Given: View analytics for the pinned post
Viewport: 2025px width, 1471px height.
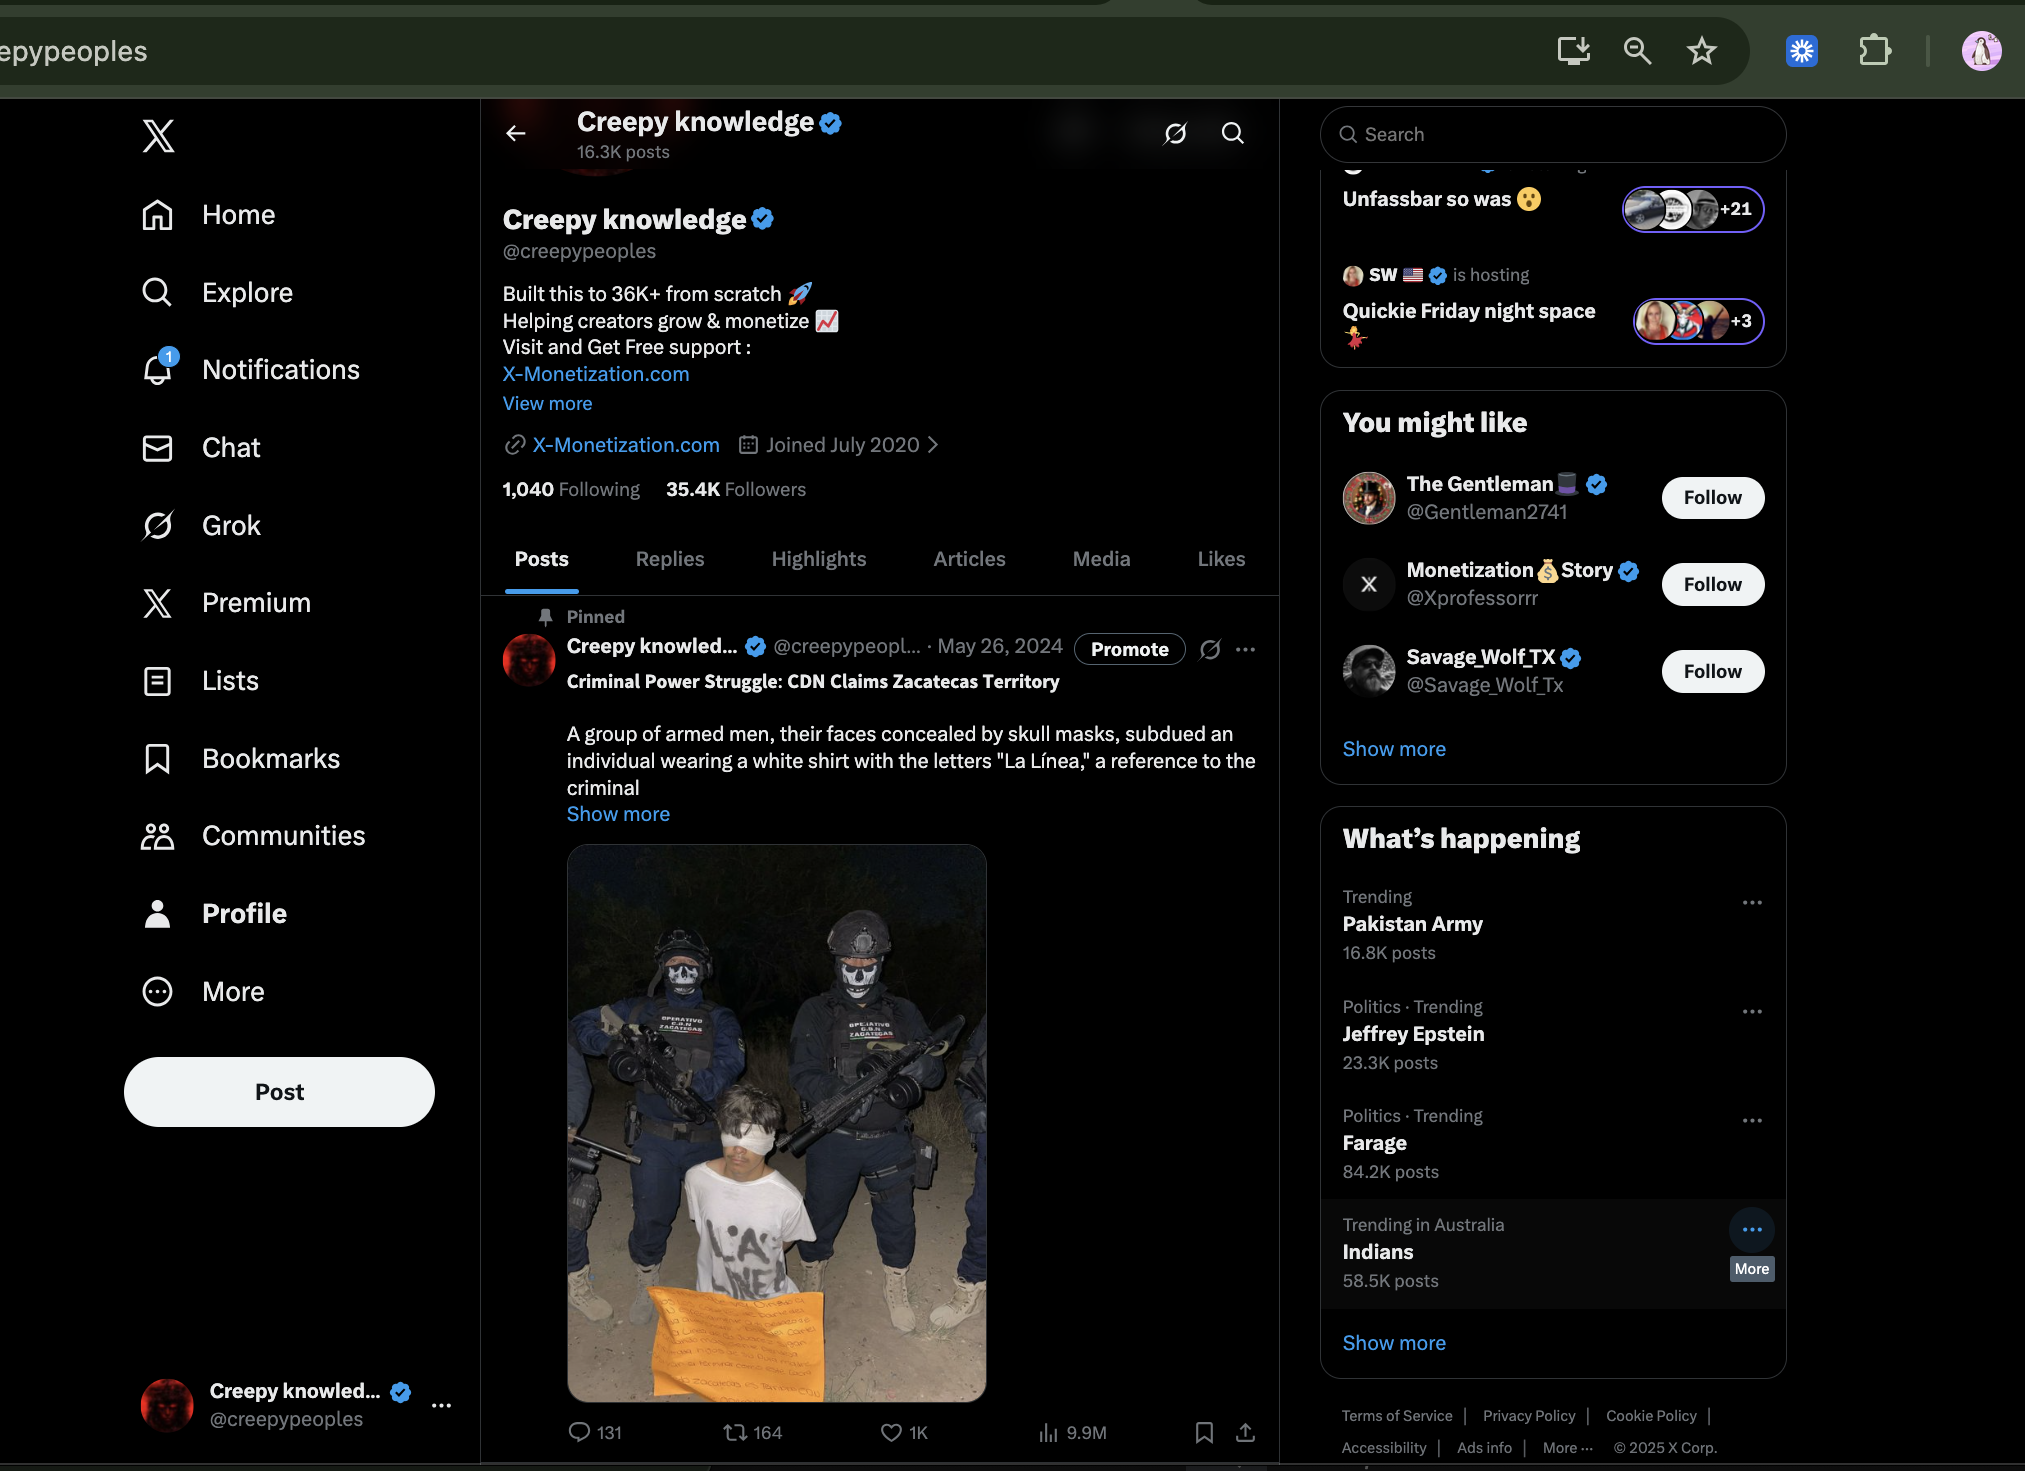Looking at the screenshot, I should [x=1047, y=1432].
